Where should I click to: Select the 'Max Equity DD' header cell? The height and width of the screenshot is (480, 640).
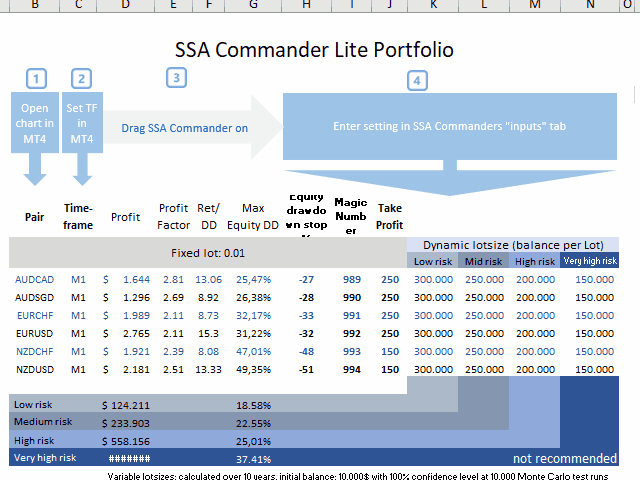pyautogui.click(x=253, y=217)
